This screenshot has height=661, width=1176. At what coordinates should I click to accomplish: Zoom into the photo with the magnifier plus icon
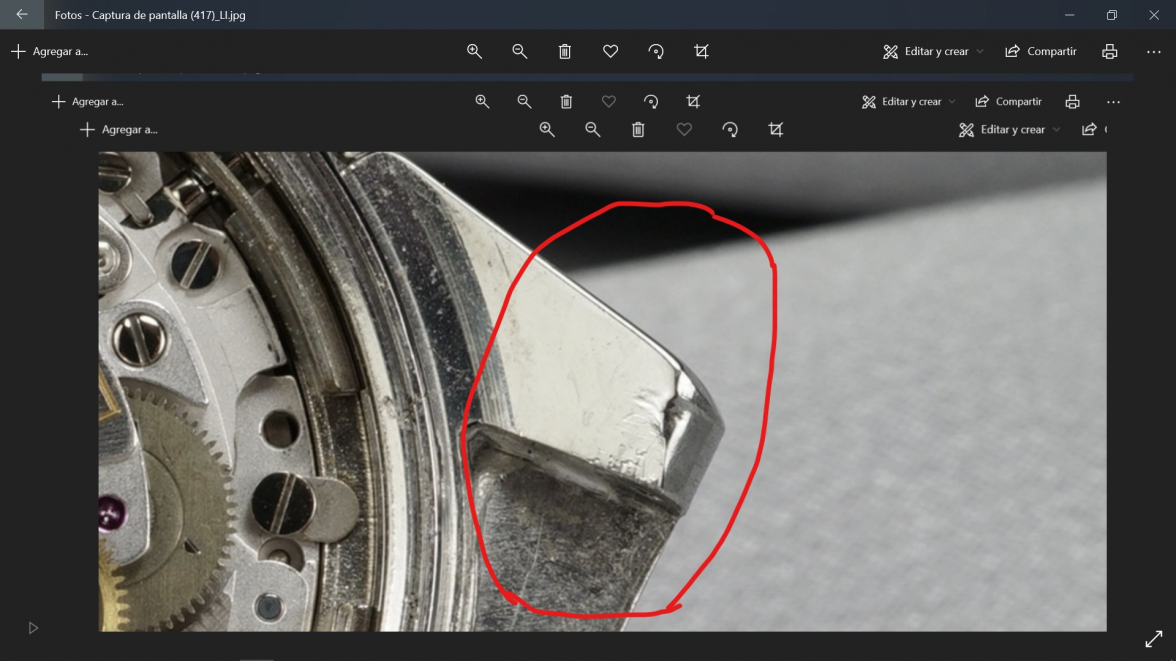474,51
